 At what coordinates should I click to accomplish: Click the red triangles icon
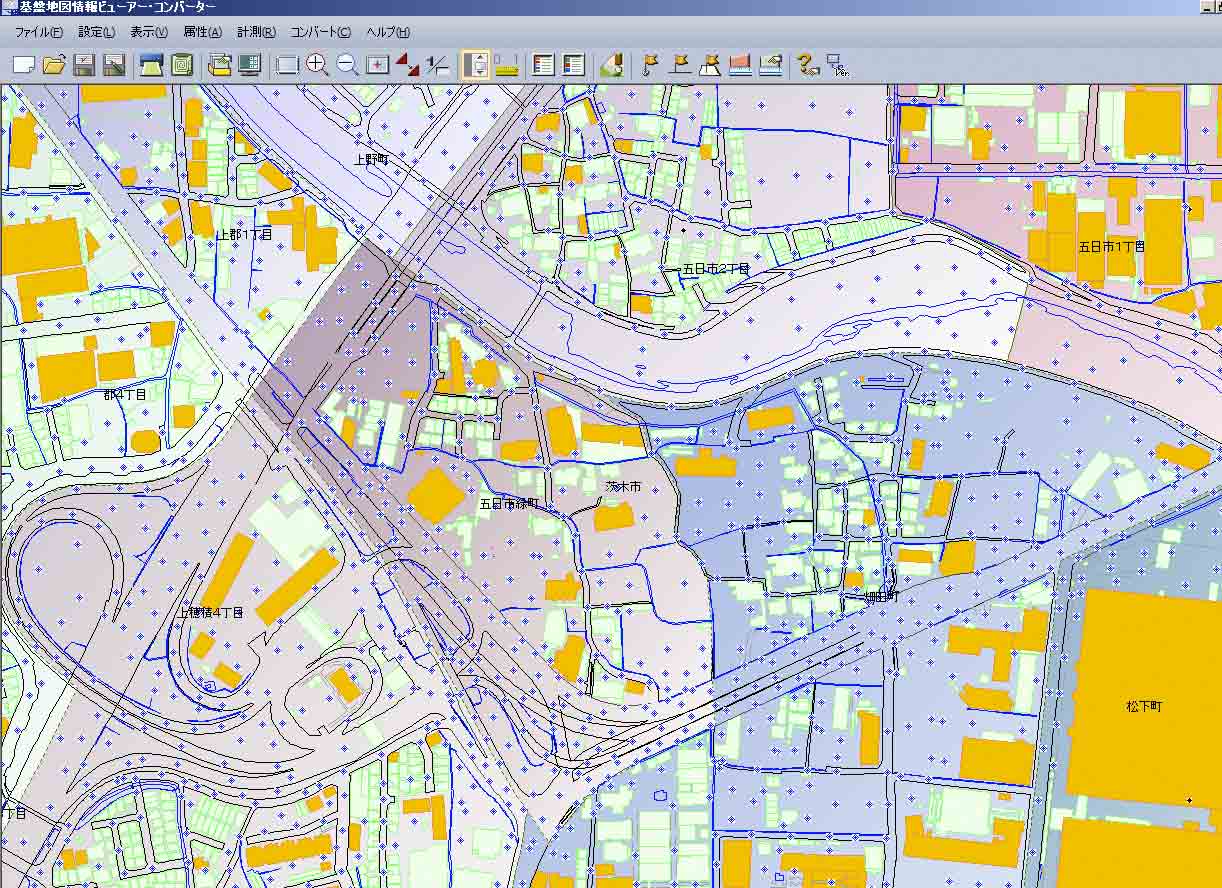[407, 65]
